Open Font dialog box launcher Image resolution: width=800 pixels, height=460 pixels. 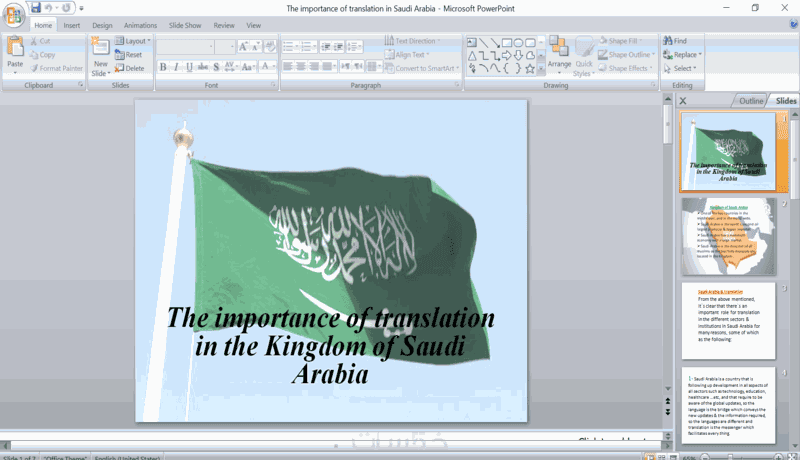tap(273, 85)
